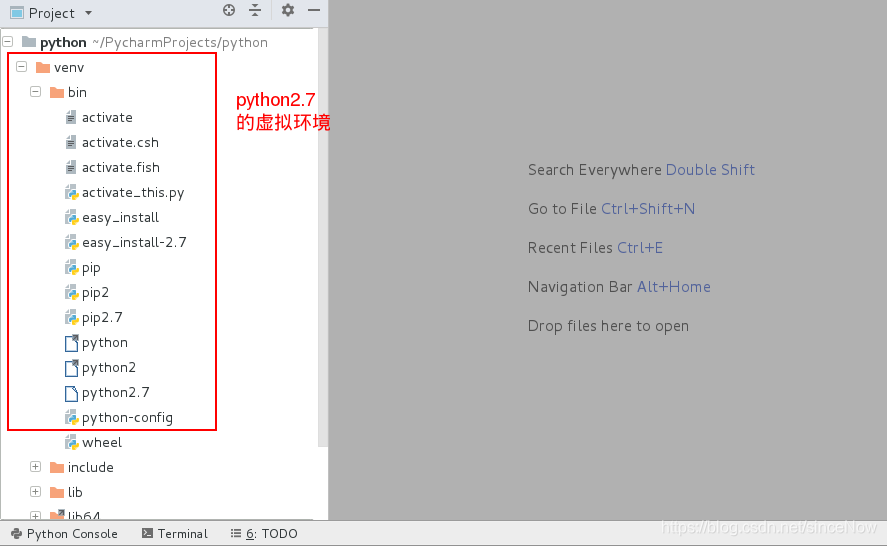Click the pip2.7 file icon
The width and height of the screenshot is (887, 546).
point(71,317)
